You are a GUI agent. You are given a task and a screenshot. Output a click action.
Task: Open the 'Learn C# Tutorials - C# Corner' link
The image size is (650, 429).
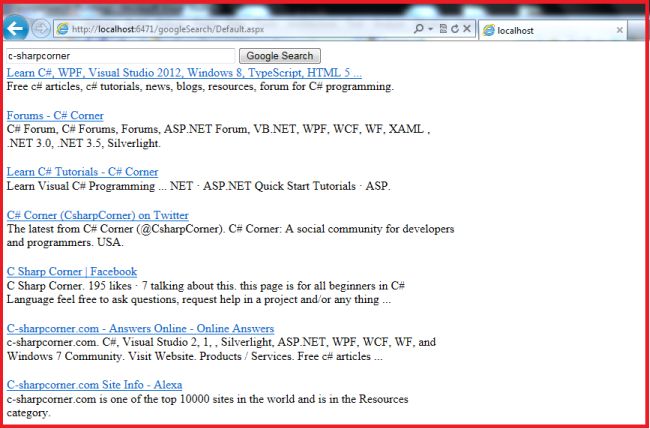pos(82,172)
